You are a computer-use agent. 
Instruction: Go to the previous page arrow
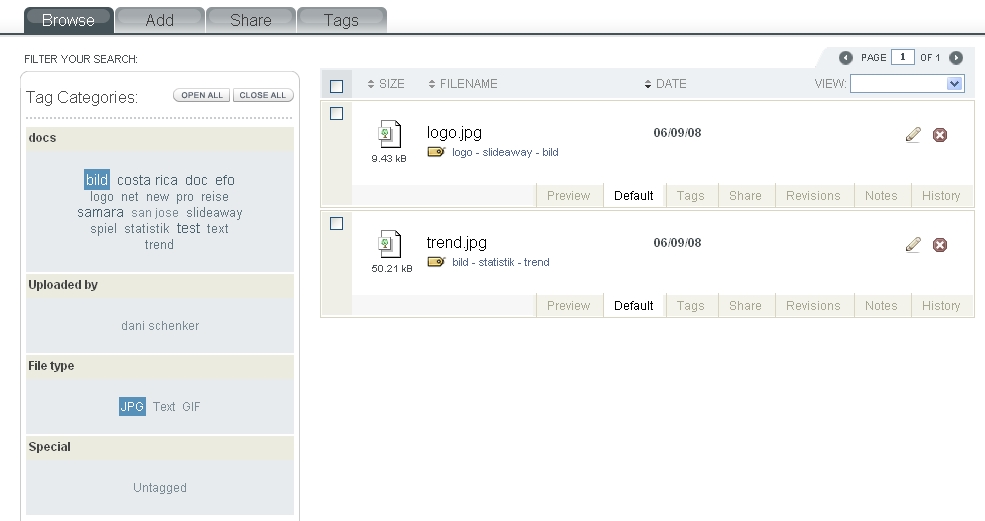click(846, 58)
